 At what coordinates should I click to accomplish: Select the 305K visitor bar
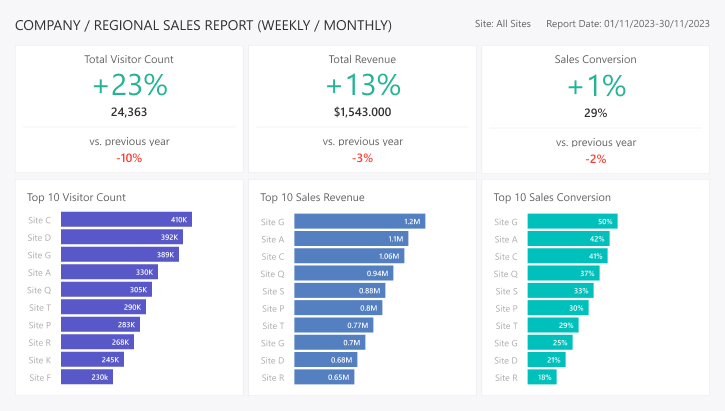pos(106,290)
